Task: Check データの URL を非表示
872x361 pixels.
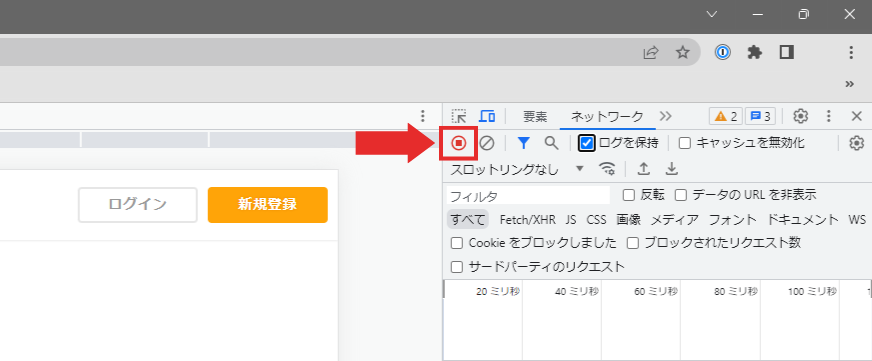Action: 681,195
